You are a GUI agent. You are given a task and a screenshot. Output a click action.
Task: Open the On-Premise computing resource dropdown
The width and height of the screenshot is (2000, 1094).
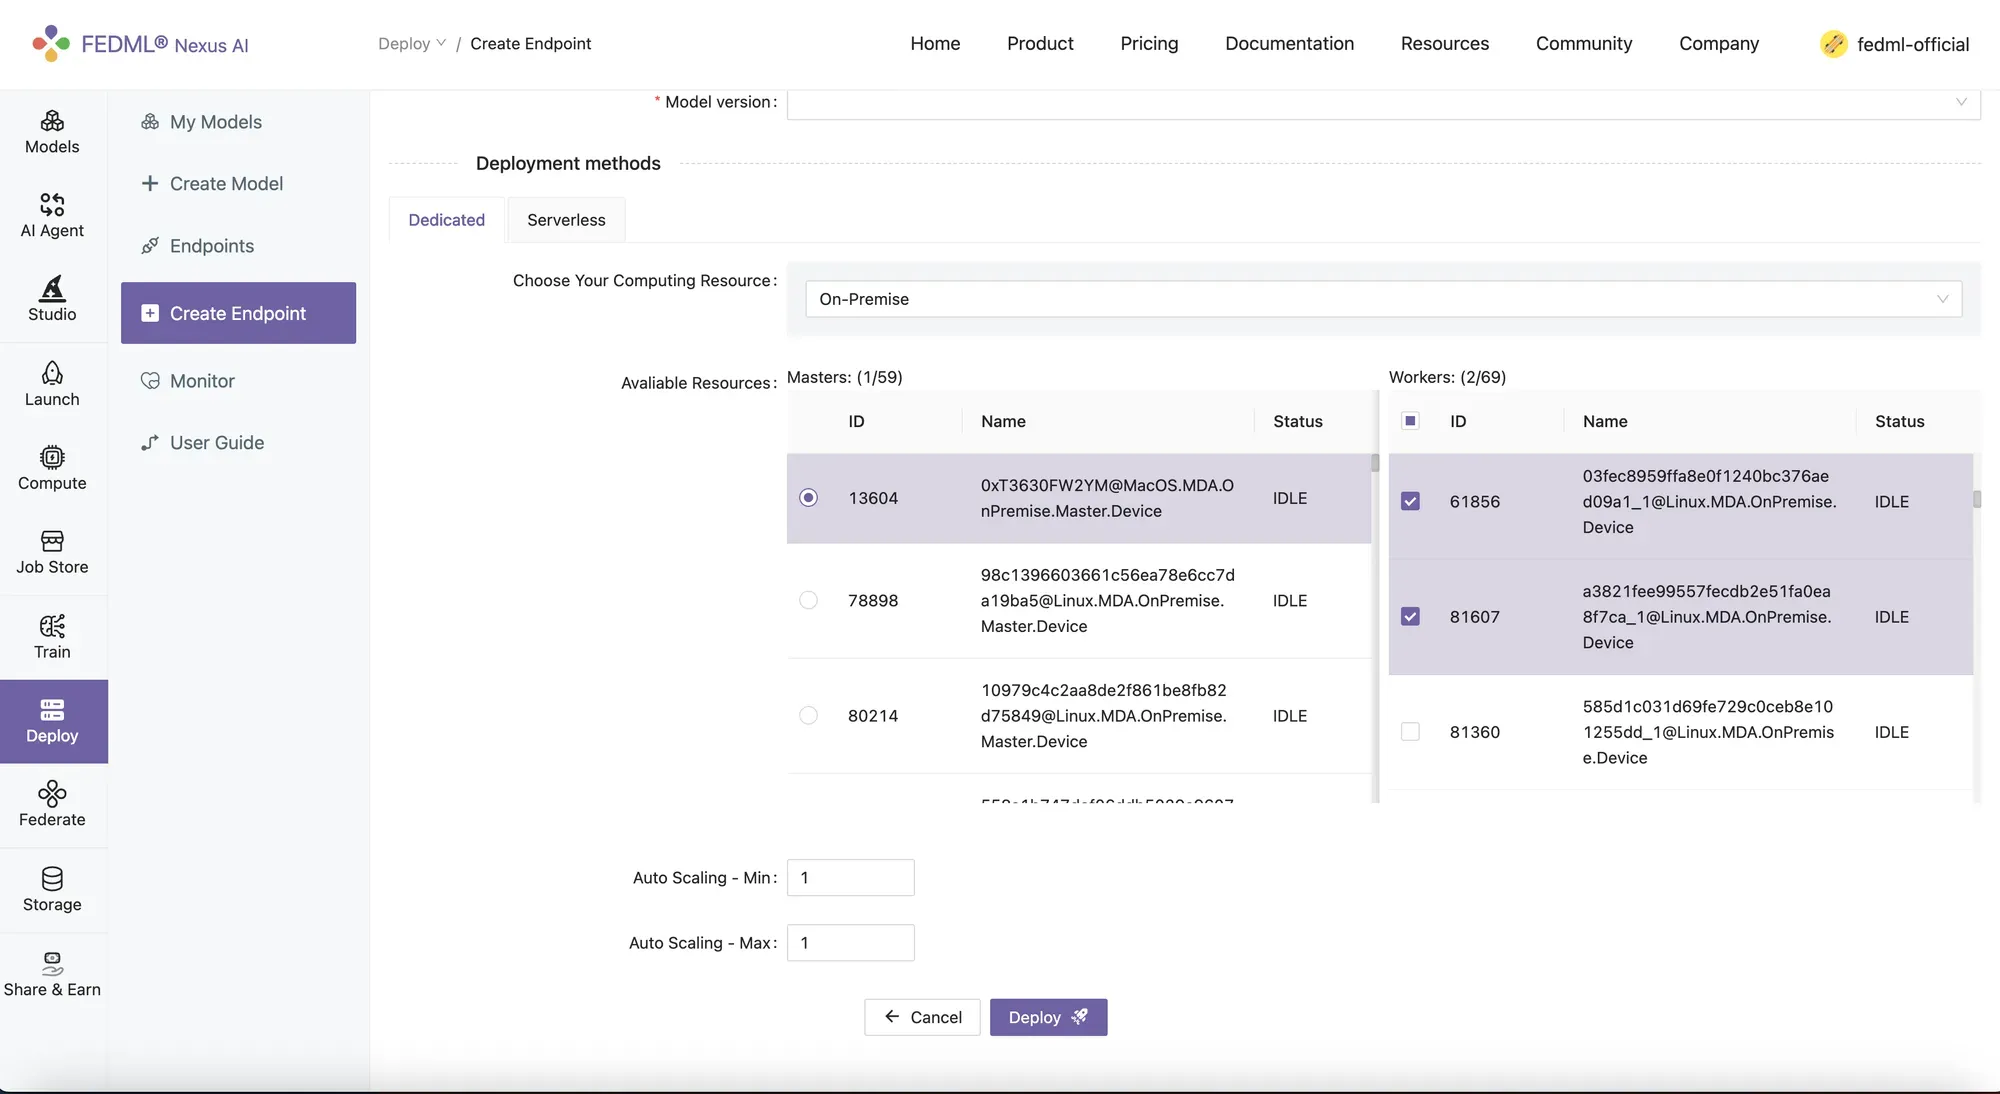(1383, 299)
